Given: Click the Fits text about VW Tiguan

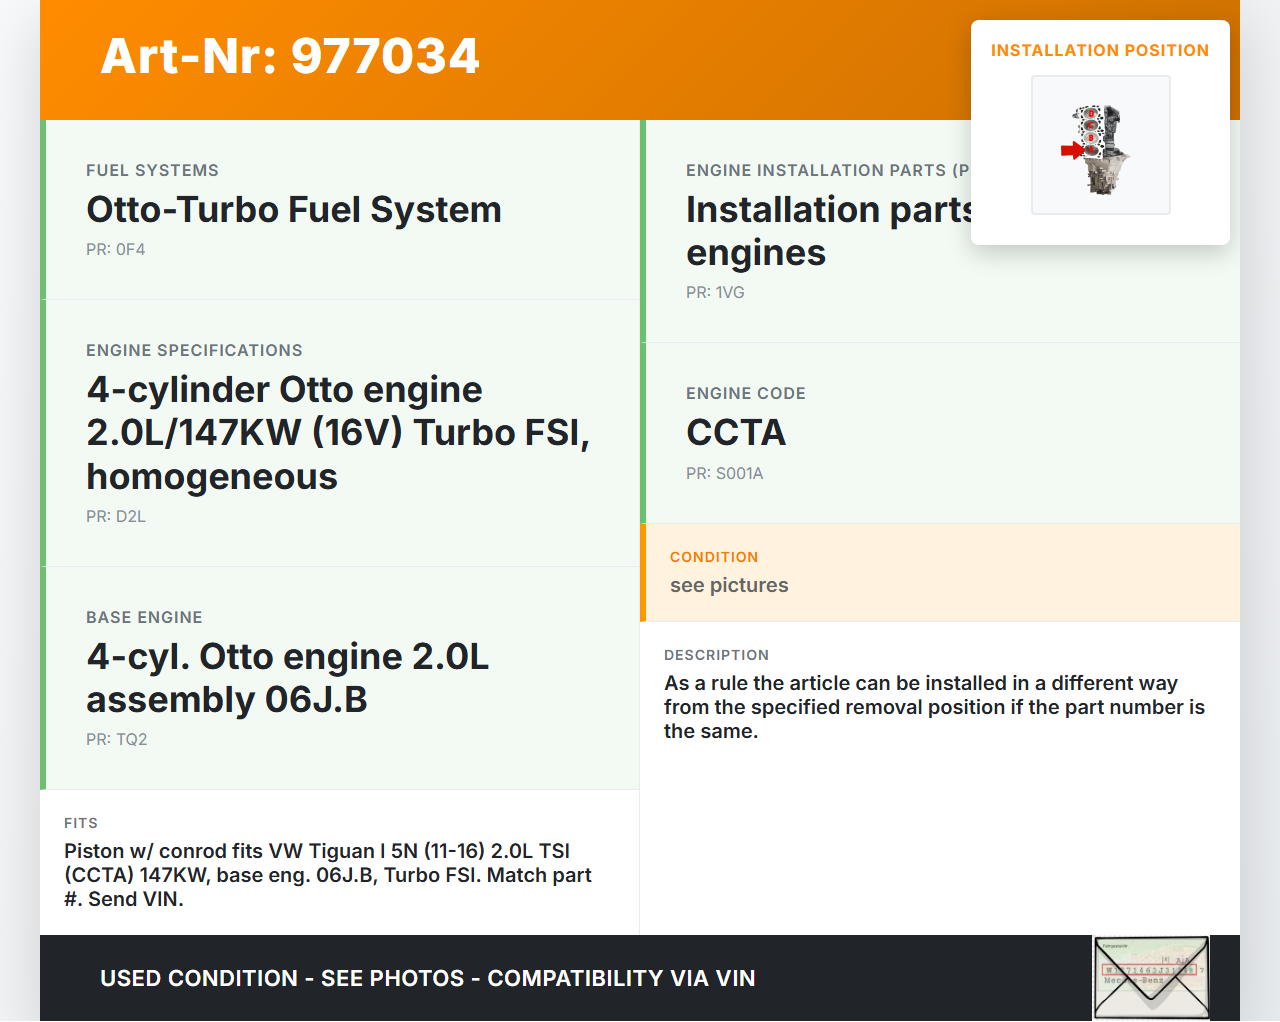Looking at the screenshot, I should pyautogui.click(x=328, y=875).
